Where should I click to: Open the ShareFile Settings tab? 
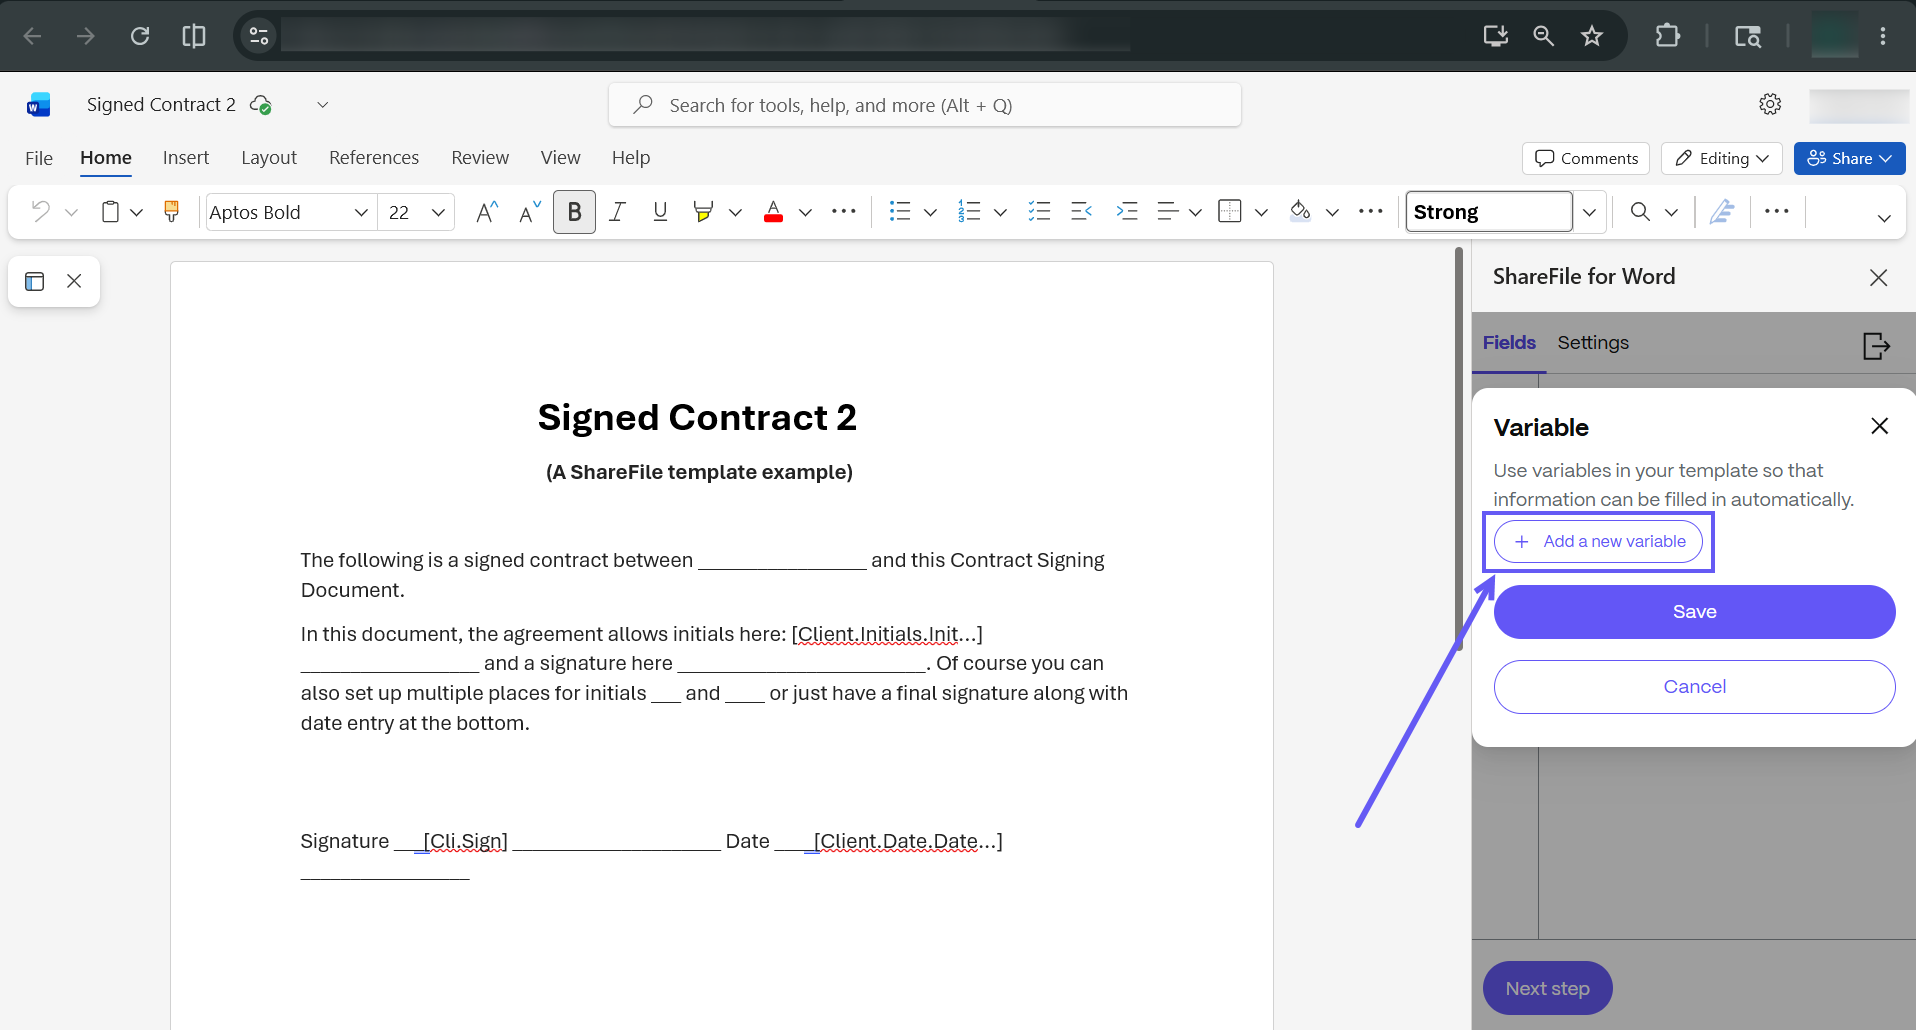(x=1593, y=343)
